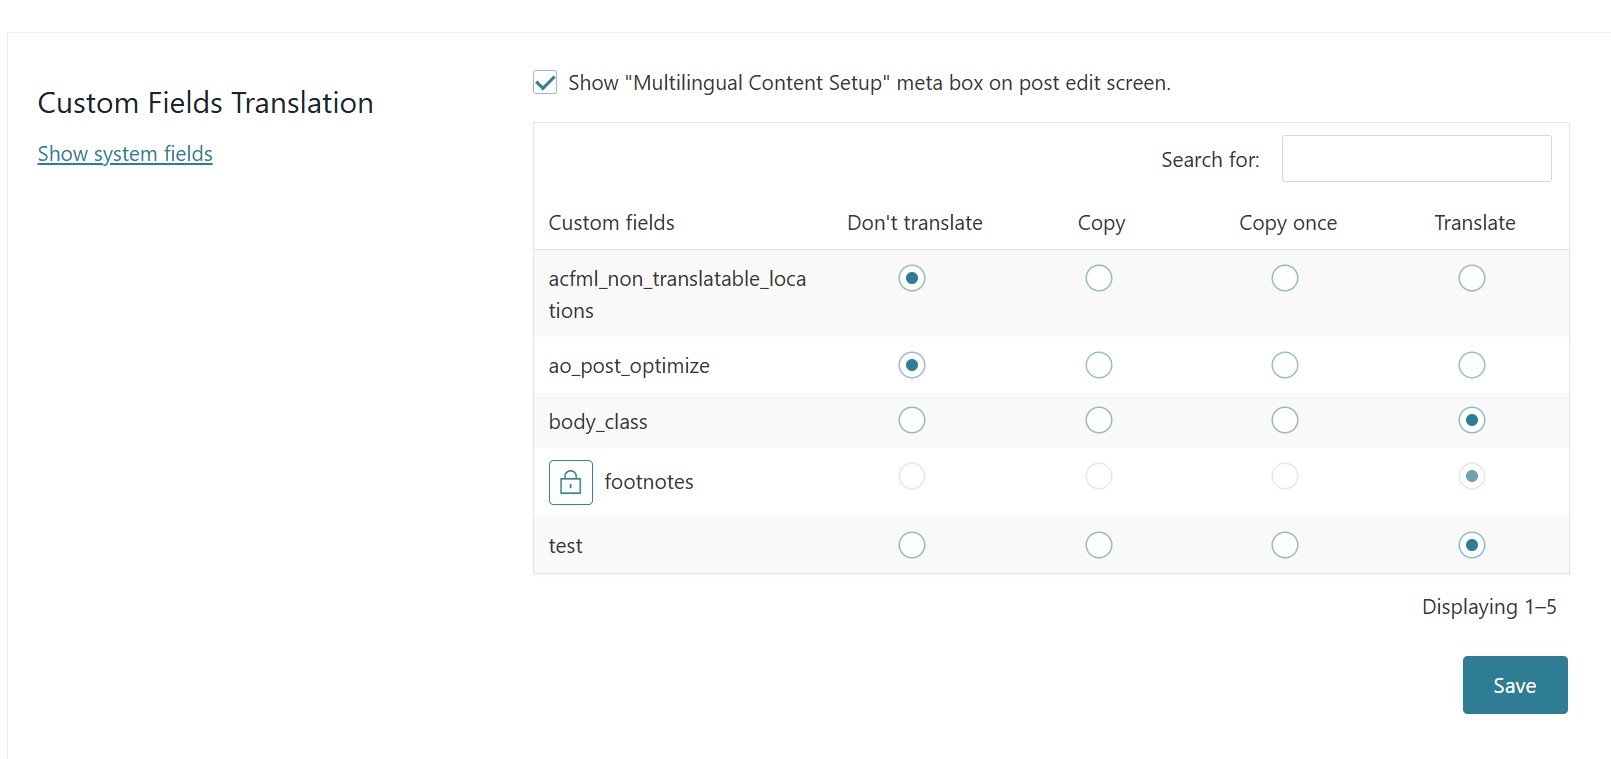Screen dimensions: 1611x759
Task: Select Copy once for the test field
Action: (1284, 545)
